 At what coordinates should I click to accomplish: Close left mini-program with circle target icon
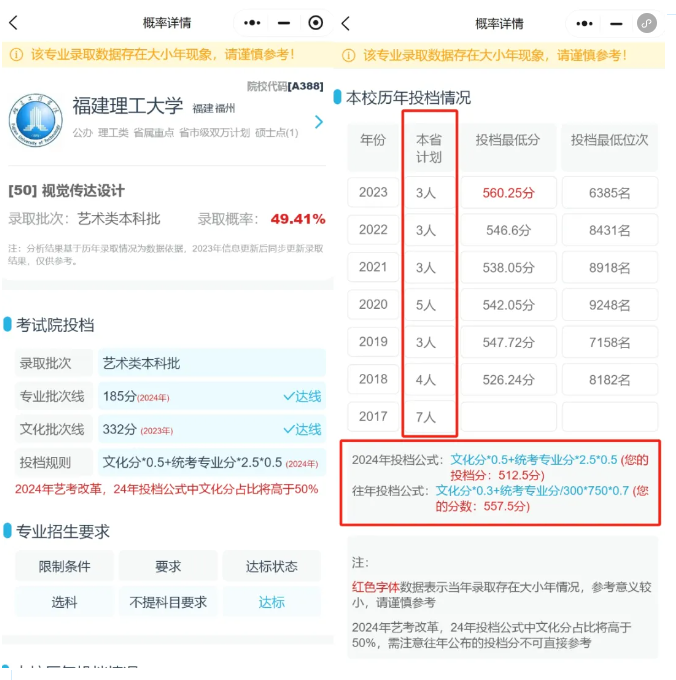[x=316, y=23]
